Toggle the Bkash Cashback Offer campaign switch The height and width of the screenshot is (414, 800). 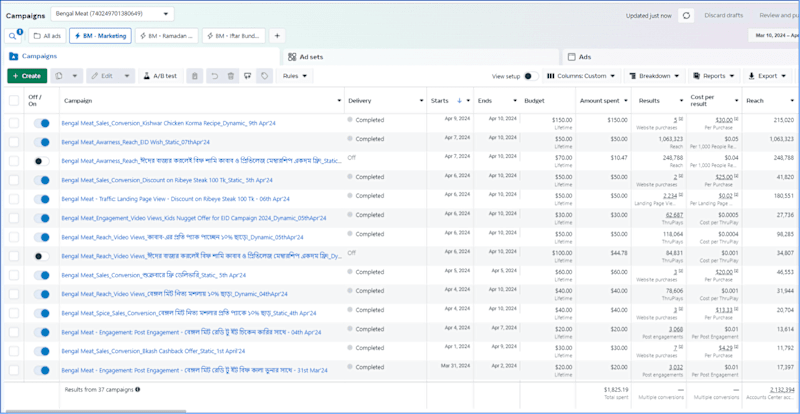coord(41,351)
